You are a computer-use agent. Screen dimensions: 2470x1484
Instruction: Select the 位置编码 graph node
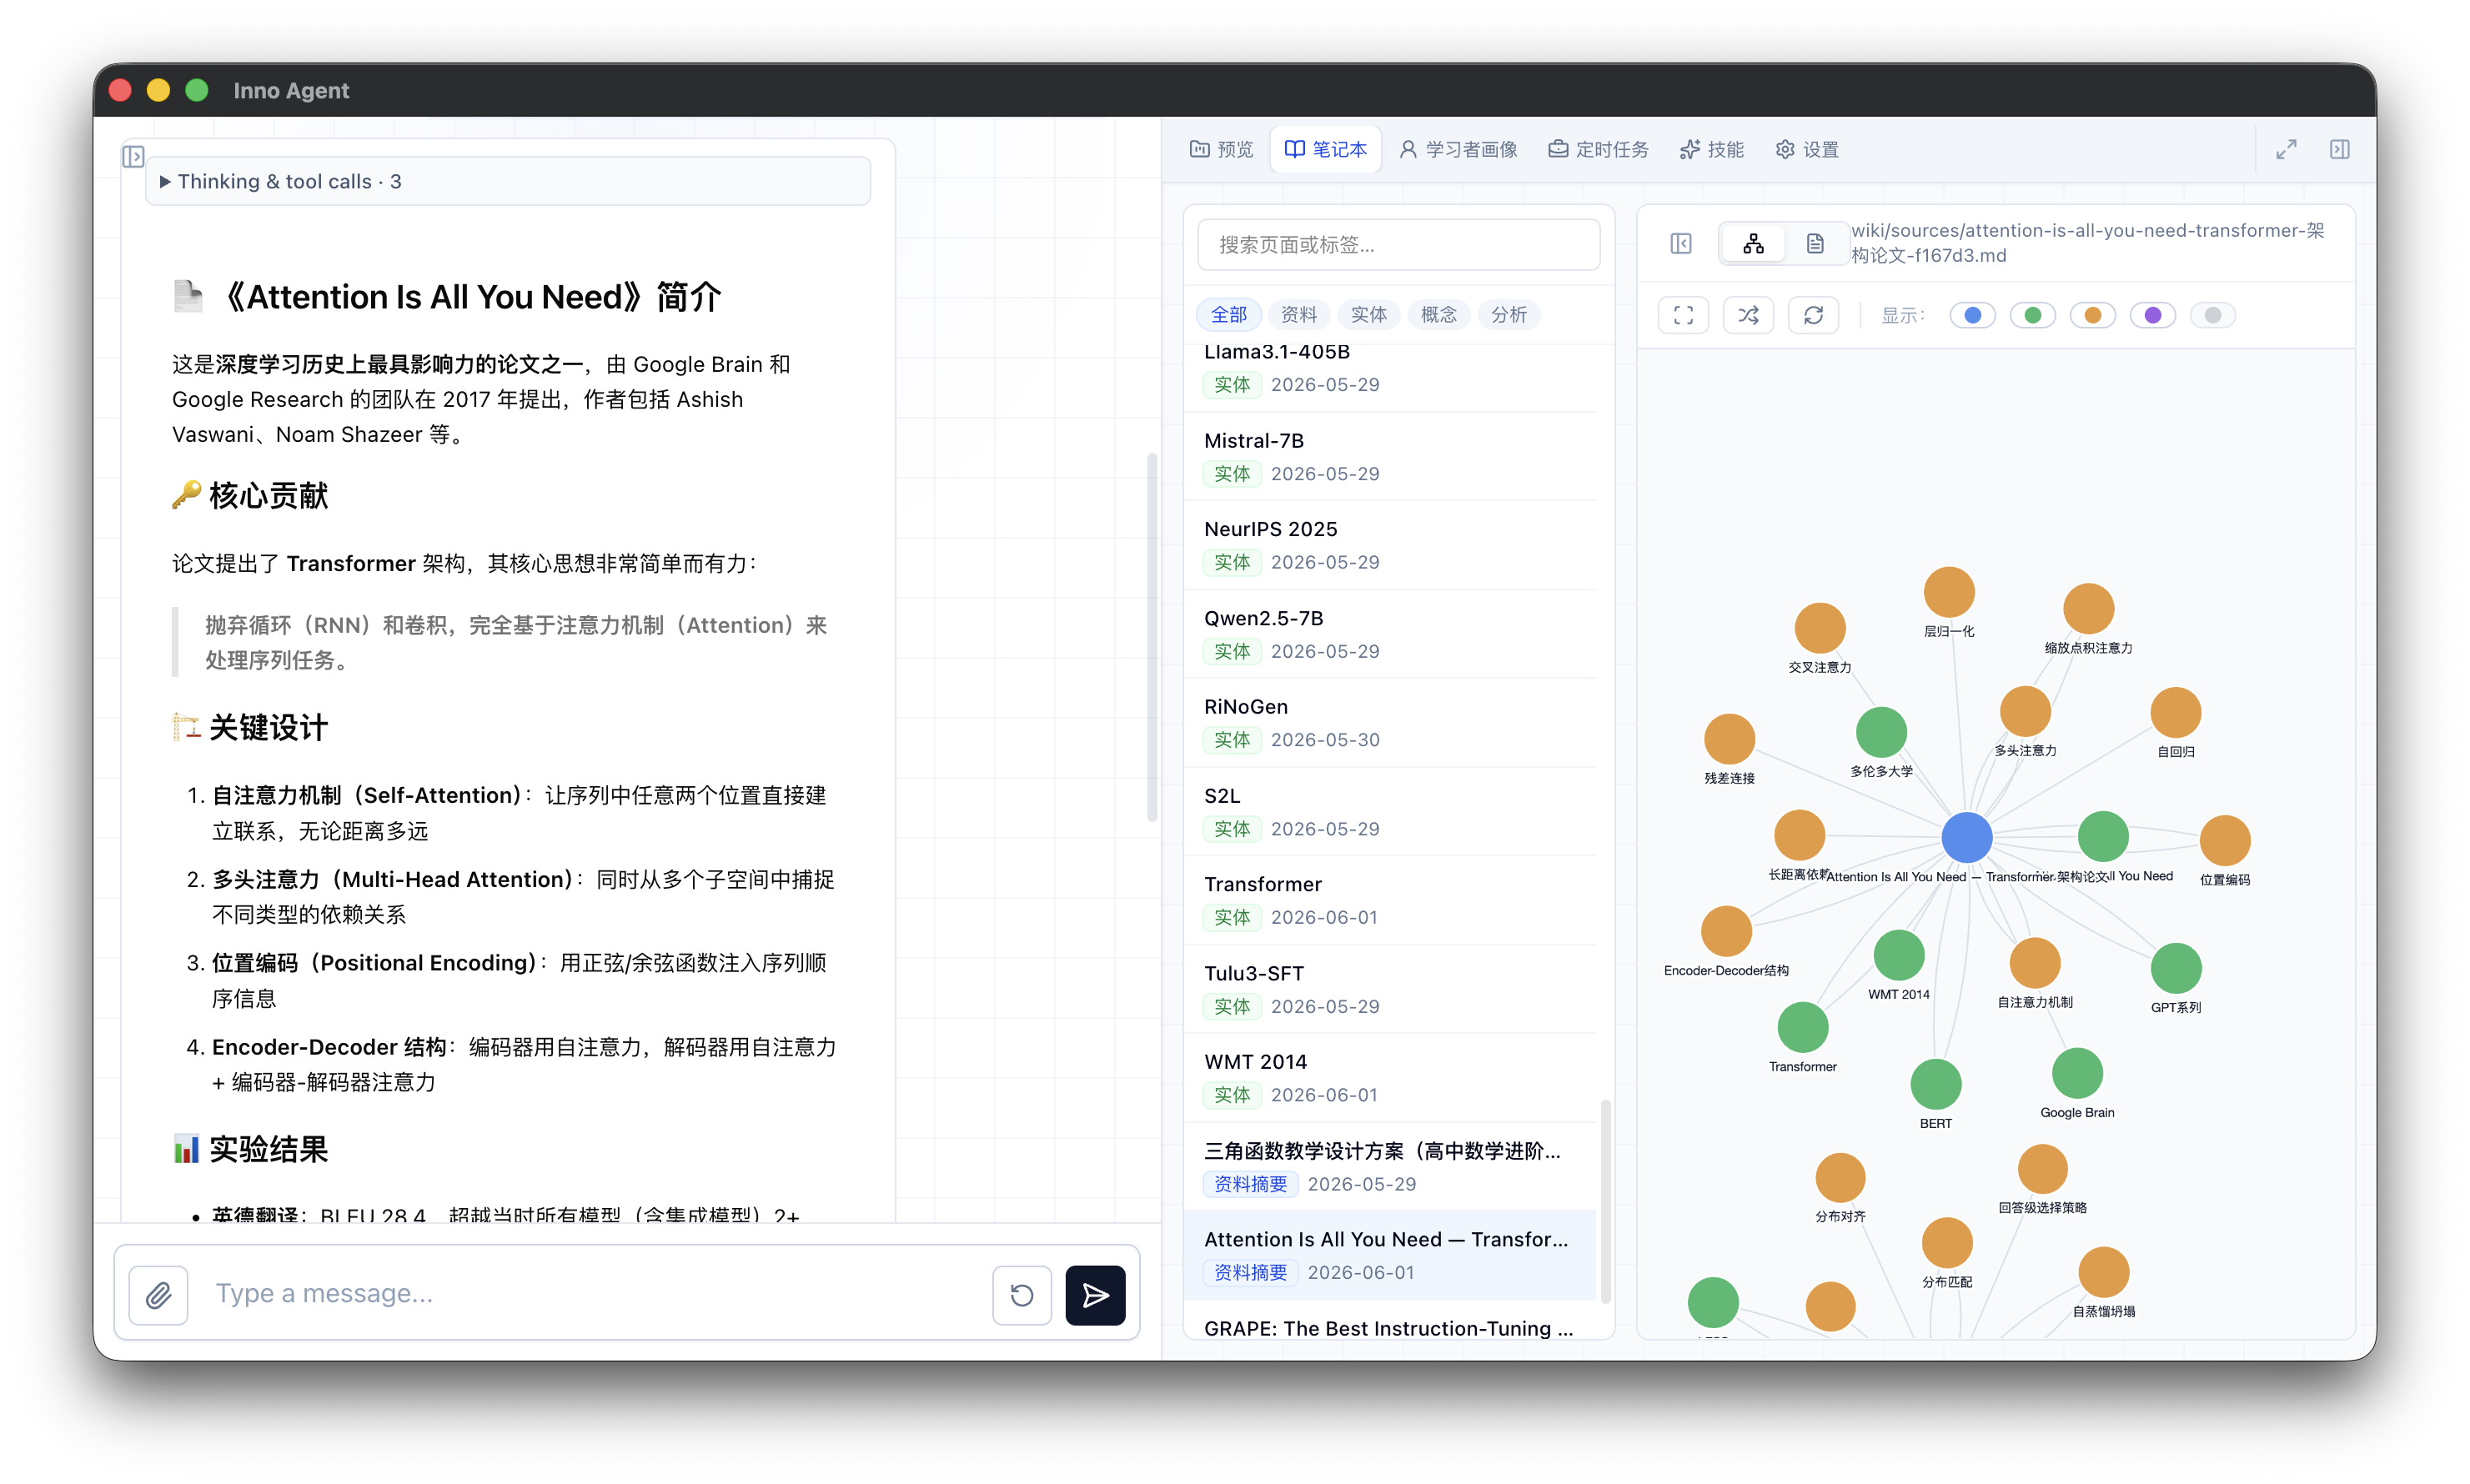pos(2224,840)
